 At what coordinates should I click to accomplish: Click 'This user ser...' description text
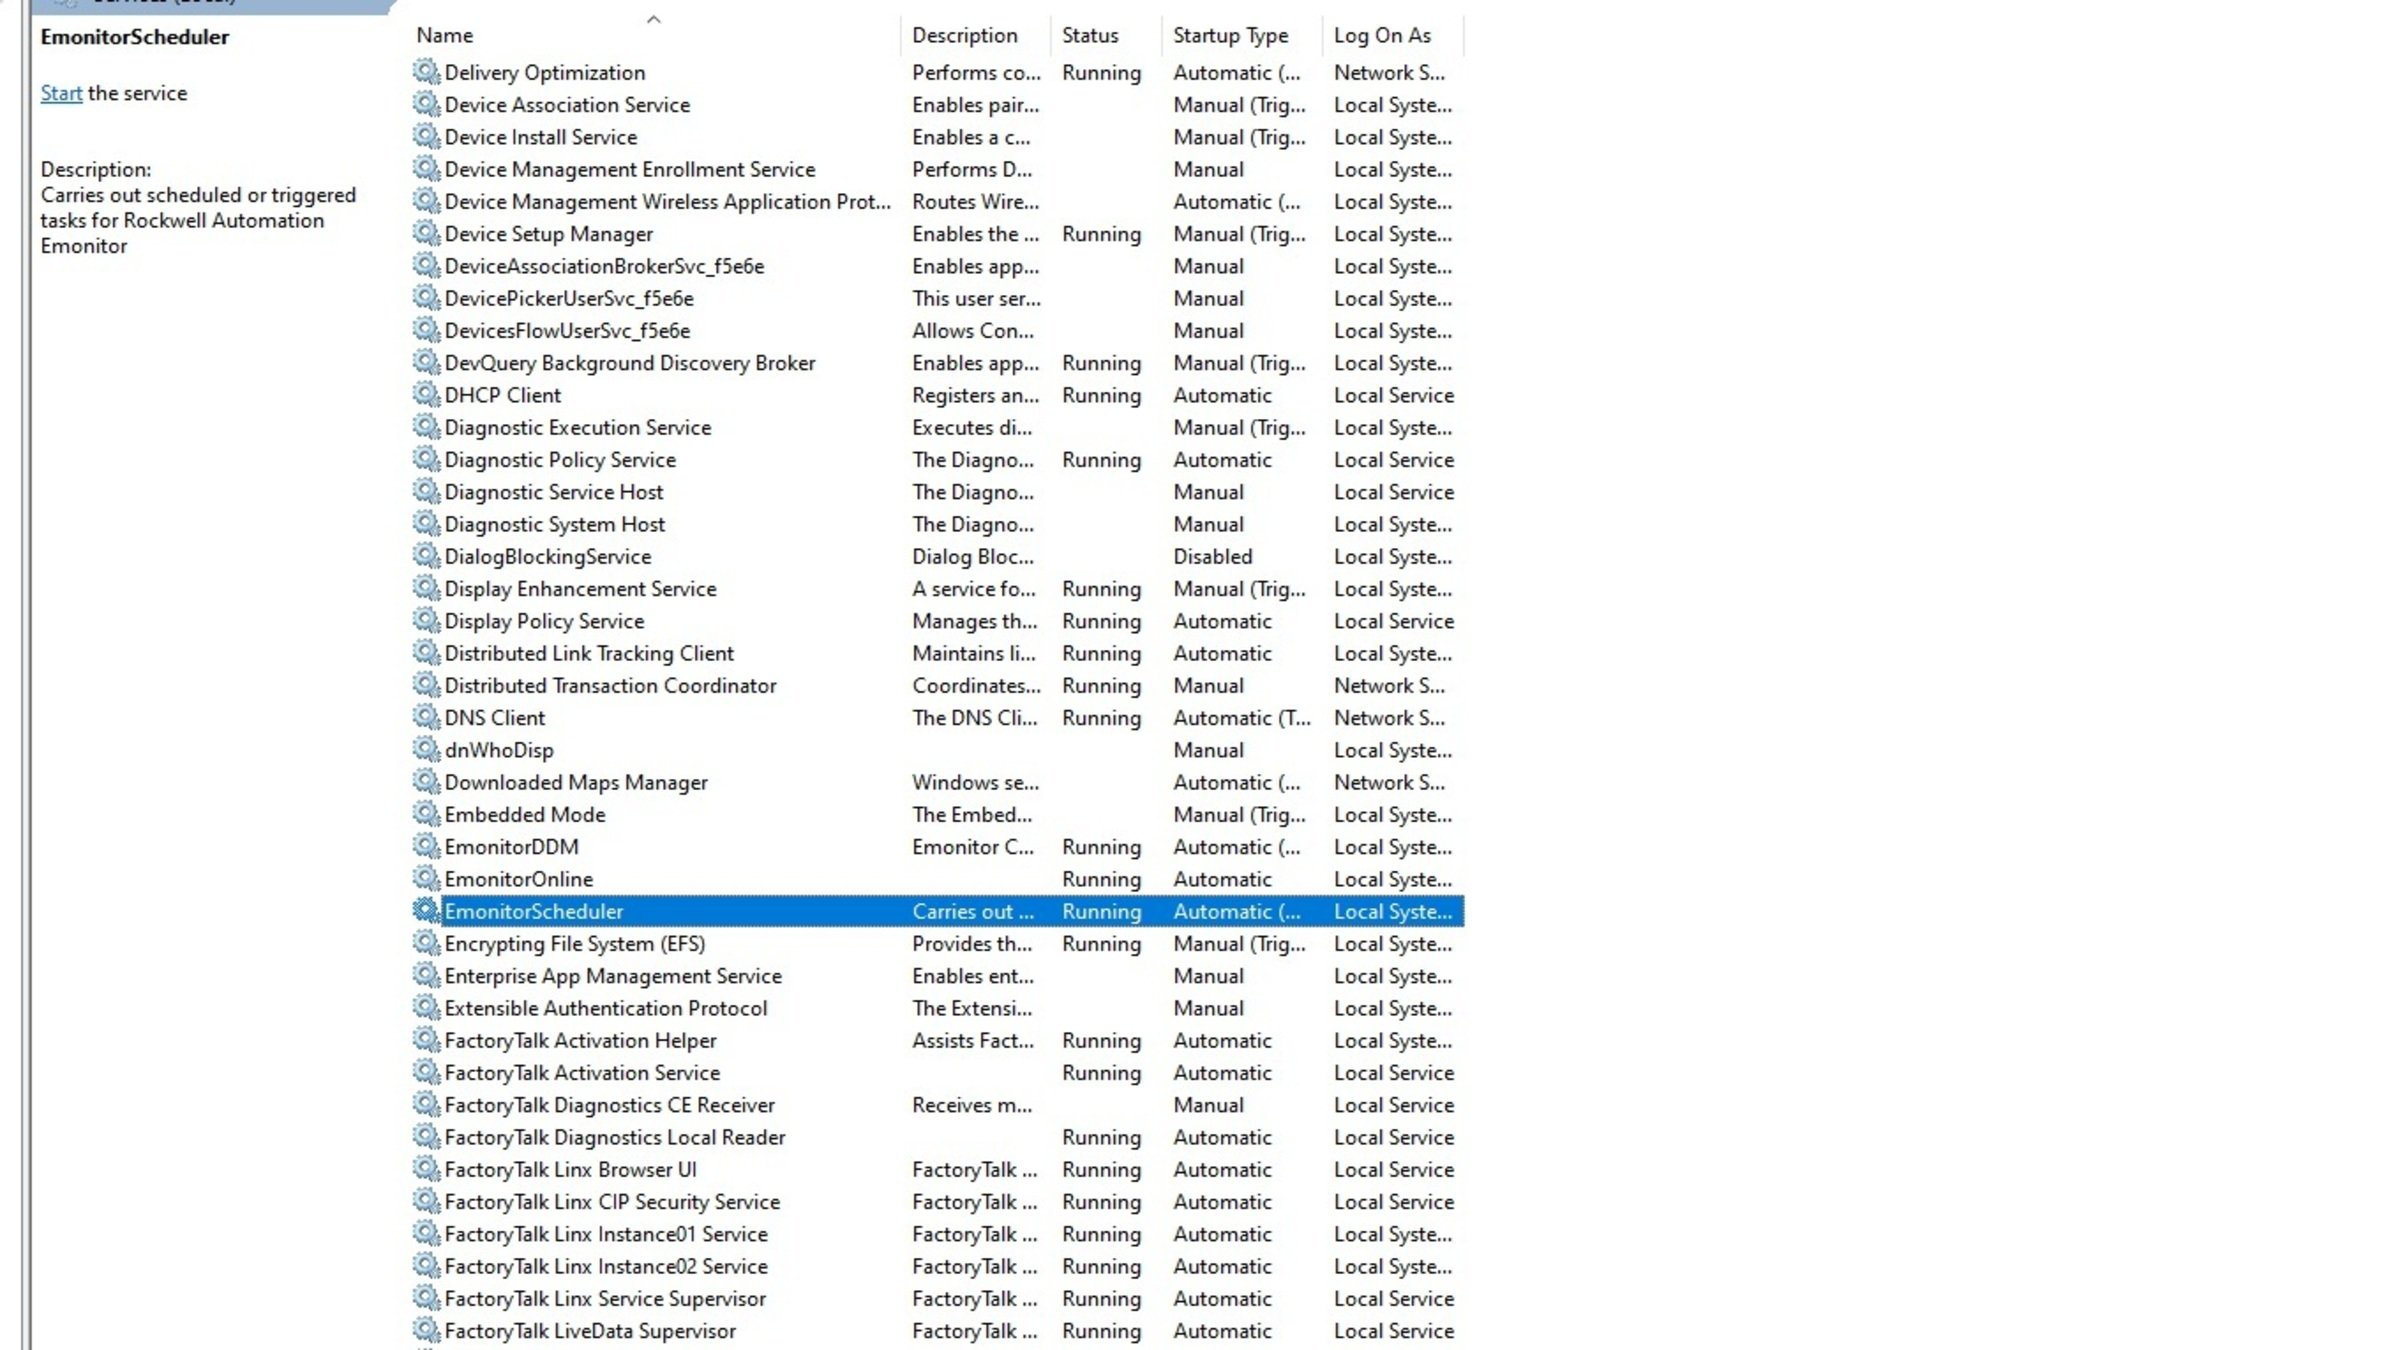(x=976, y=298)
